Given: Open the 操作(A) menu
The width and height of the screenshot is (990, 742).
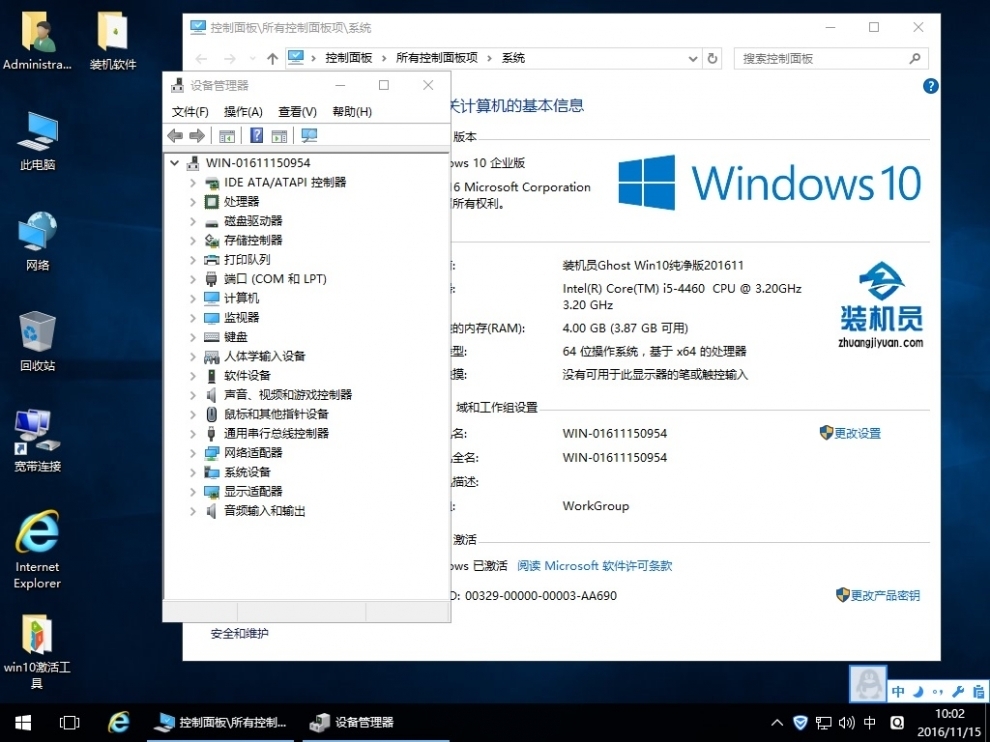Looking at the screenshot, I should click(243, 112).
